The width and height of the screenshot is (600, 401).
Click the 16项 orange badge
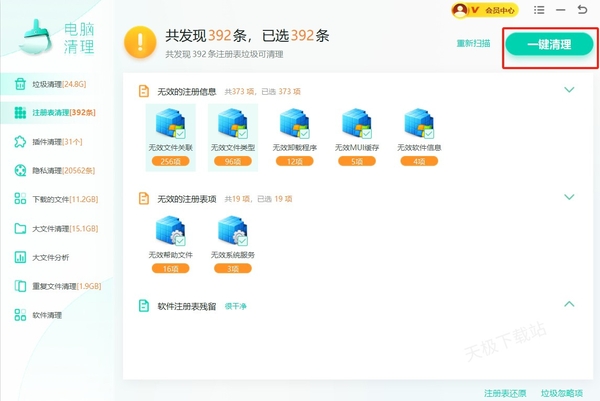[171, 269]
